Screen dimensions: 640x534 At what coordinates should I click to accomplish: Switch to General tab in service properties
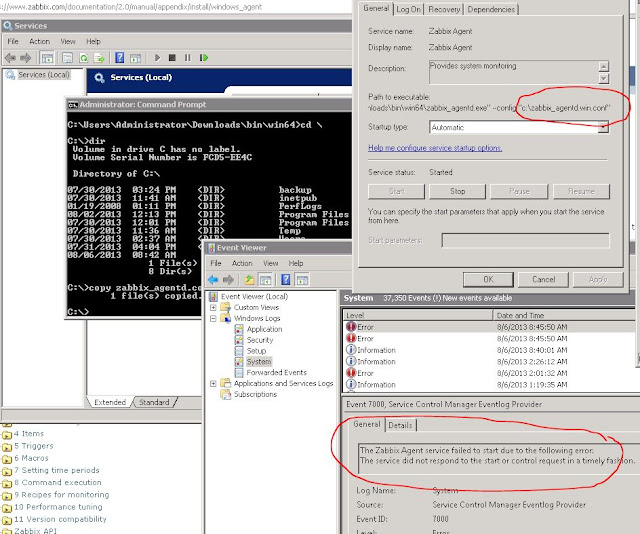[x=376, y=8]
